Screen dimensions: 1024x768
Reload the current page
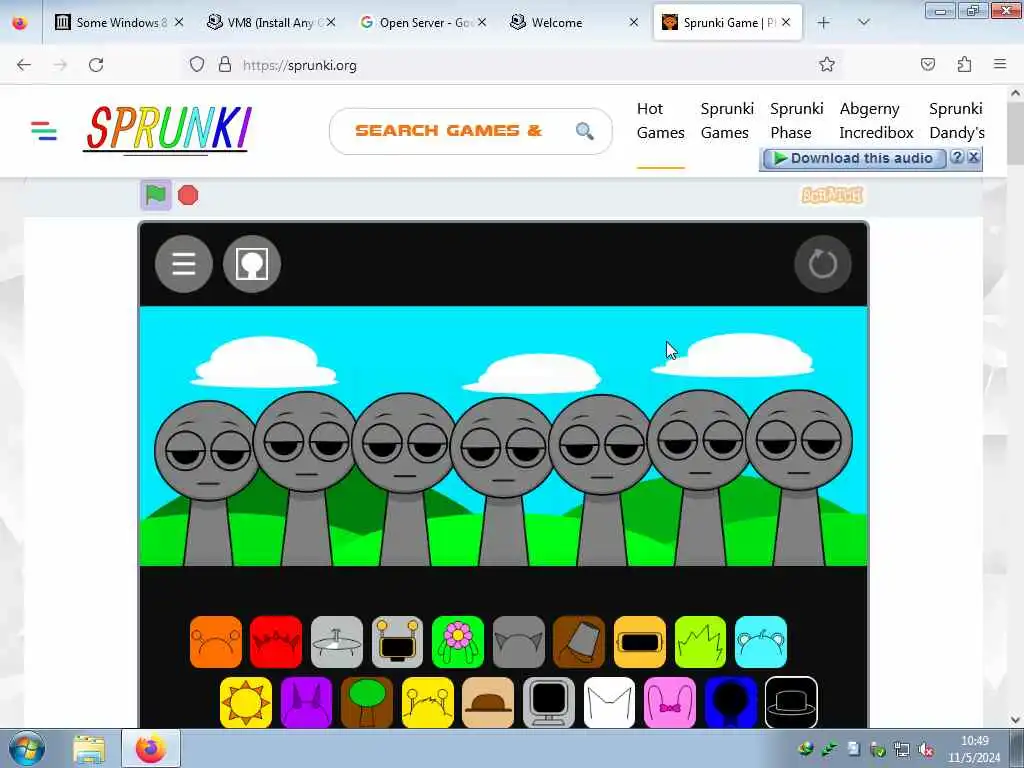point(96,65)
